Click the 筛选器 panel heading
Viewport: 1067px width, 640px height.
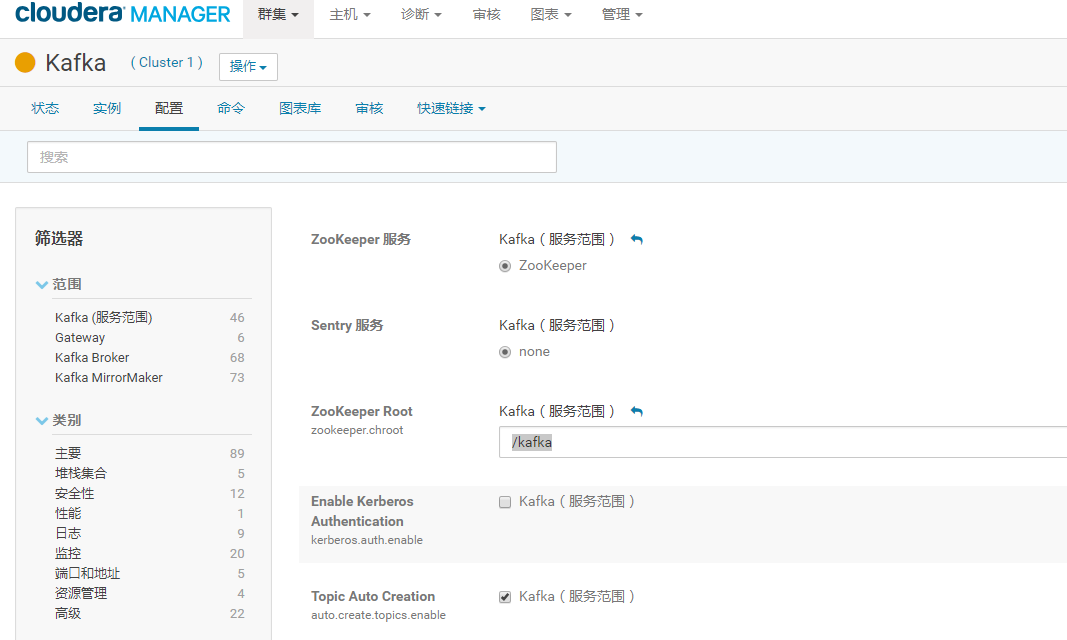tap(59, 238)
